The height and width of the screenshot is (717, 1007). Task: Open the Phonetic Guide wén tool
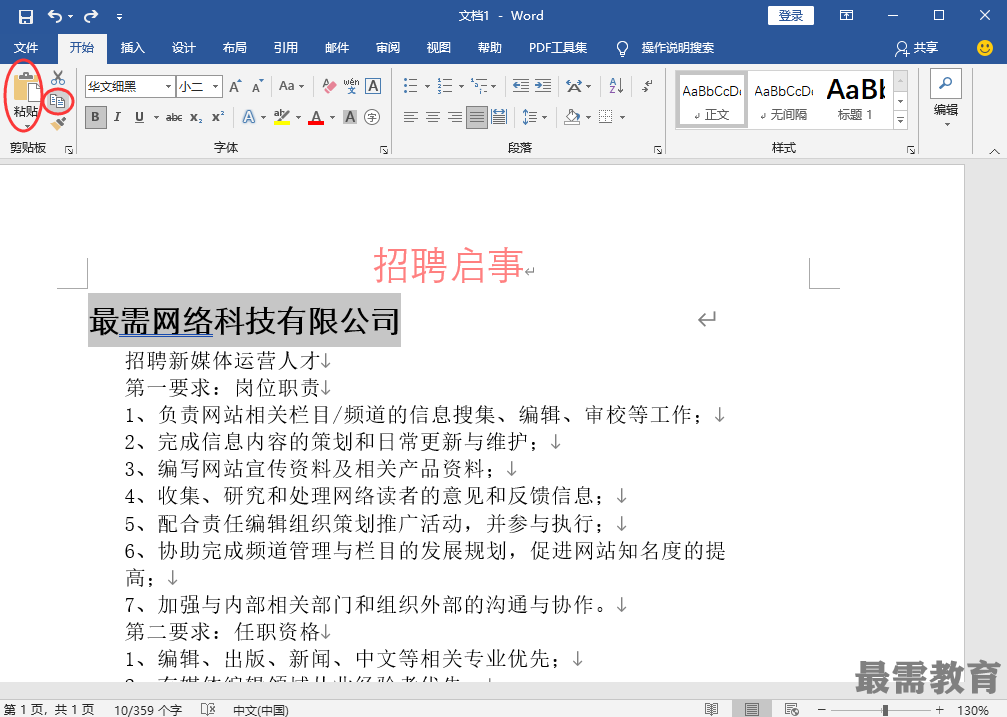point(351,86)
